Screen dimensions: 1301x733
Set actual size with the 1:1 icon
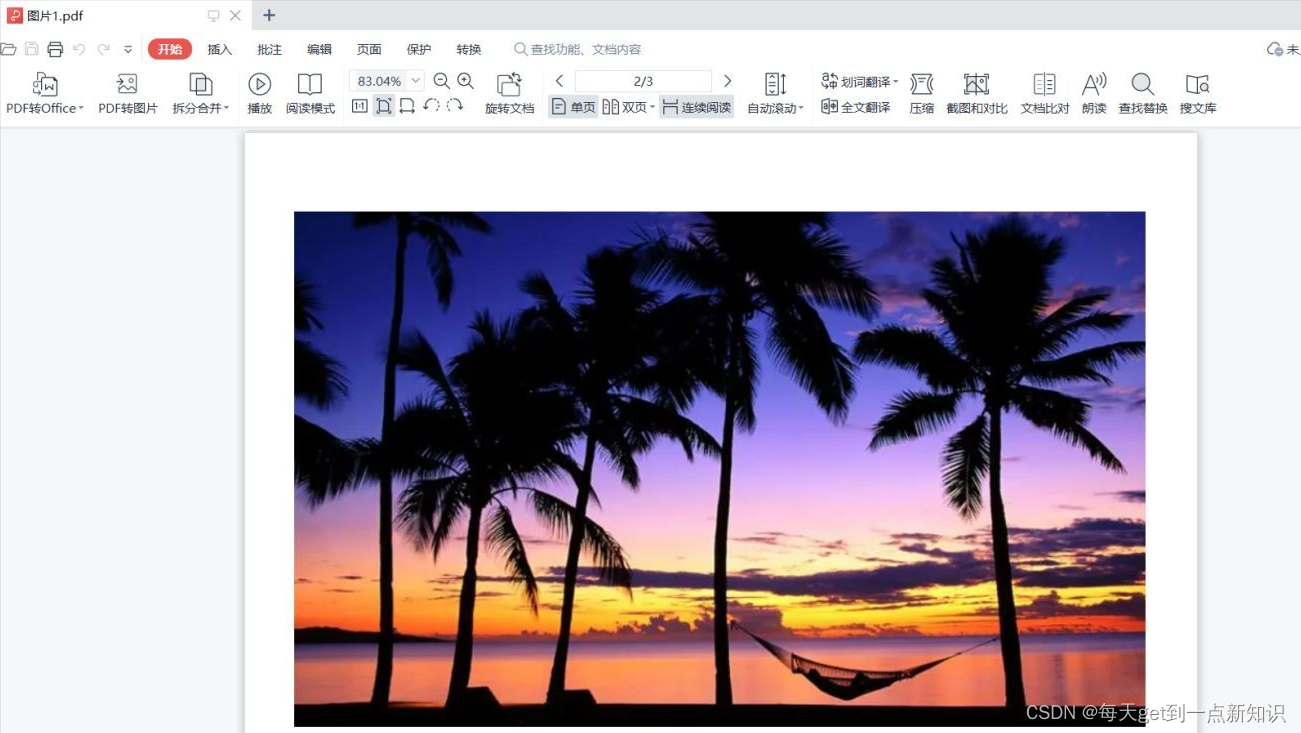[x=359, y=106]
